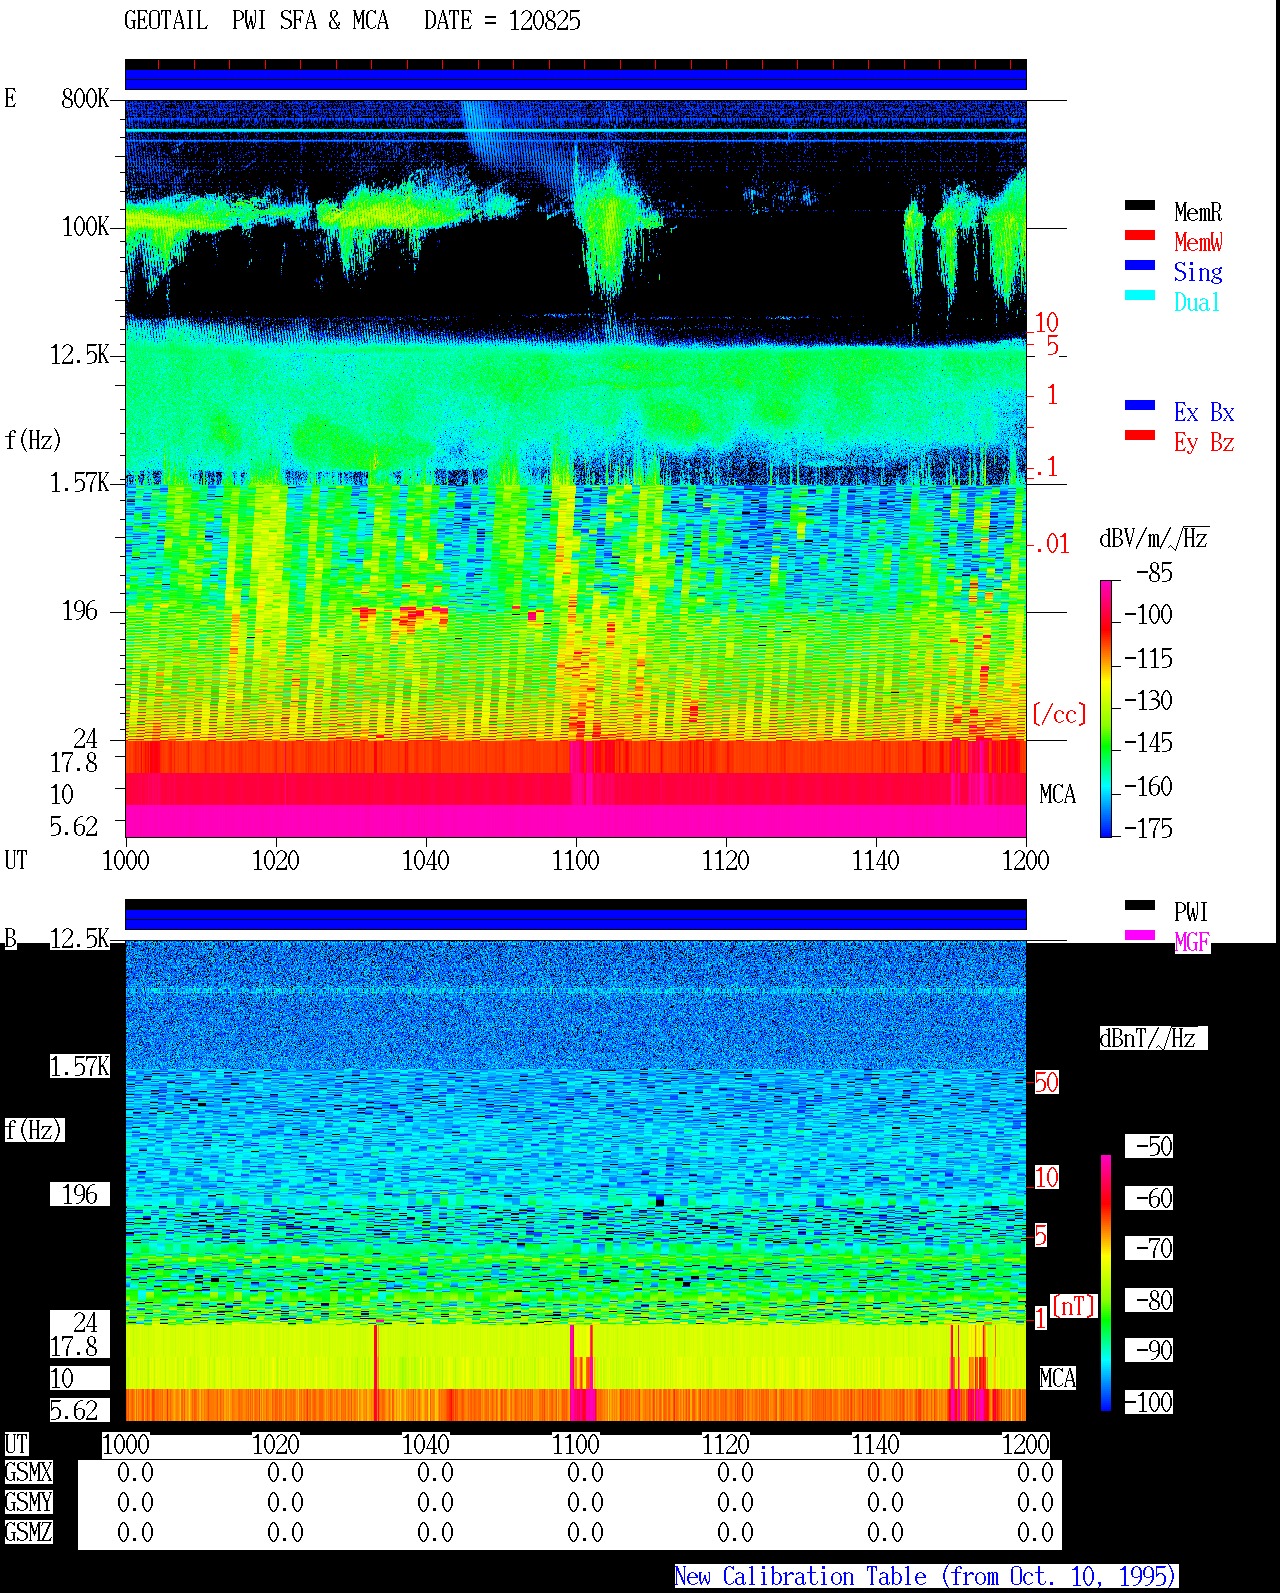This screenshot has width=1280, height=1593.
Task: Click the black PWI legend swatch
Action: click(x=1140, y=906)
